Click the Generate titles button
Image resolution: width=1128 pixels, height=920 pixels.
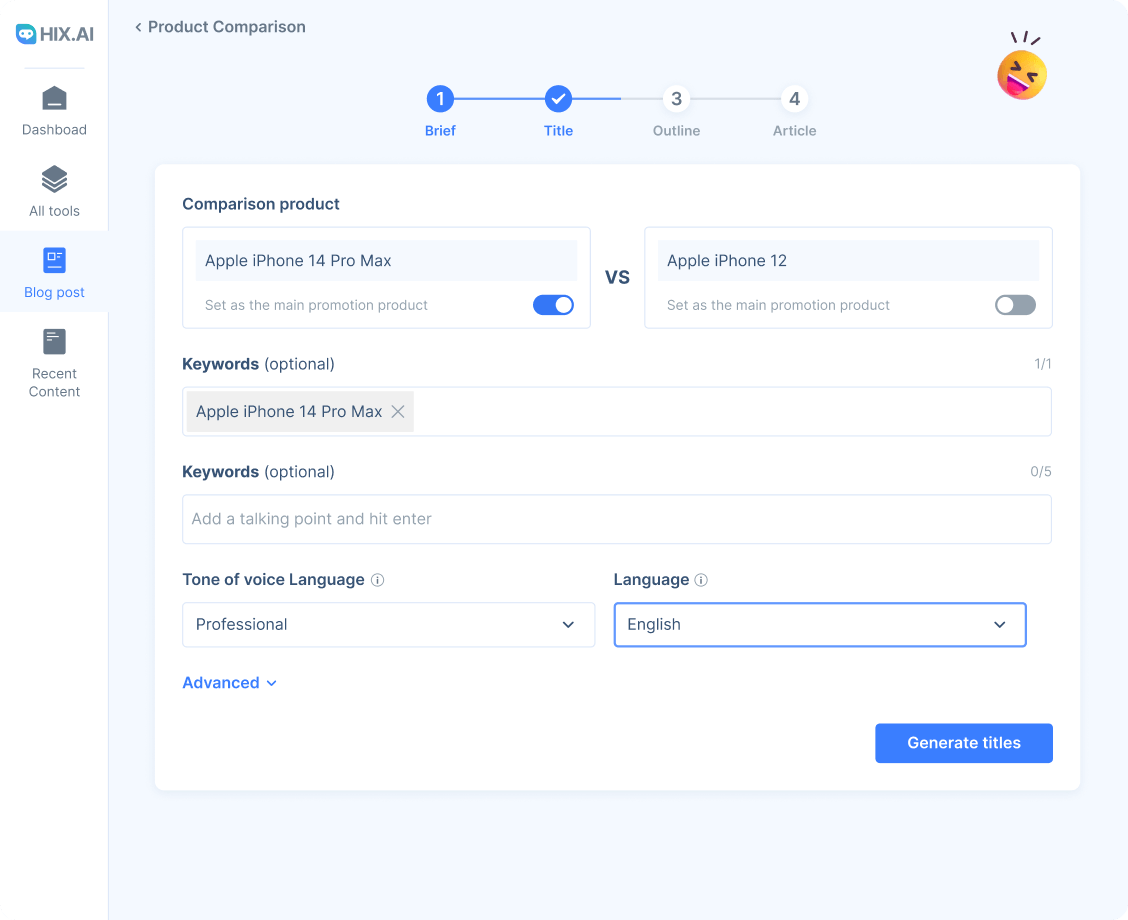963,743
